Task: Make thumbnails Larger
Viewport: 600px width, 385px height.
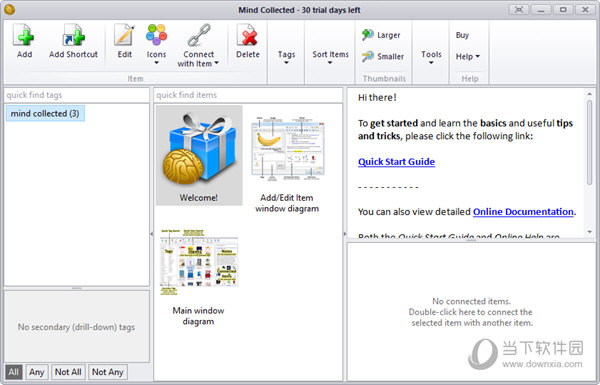Action: click(x=381, y=35)
